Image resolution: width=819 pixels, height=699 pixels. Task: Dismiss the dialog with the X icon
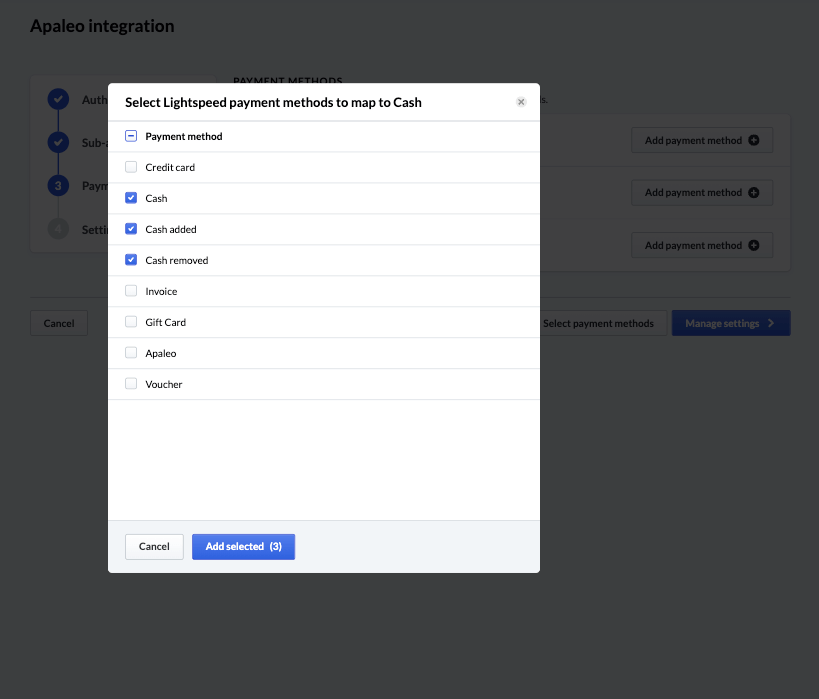point(521,101)
